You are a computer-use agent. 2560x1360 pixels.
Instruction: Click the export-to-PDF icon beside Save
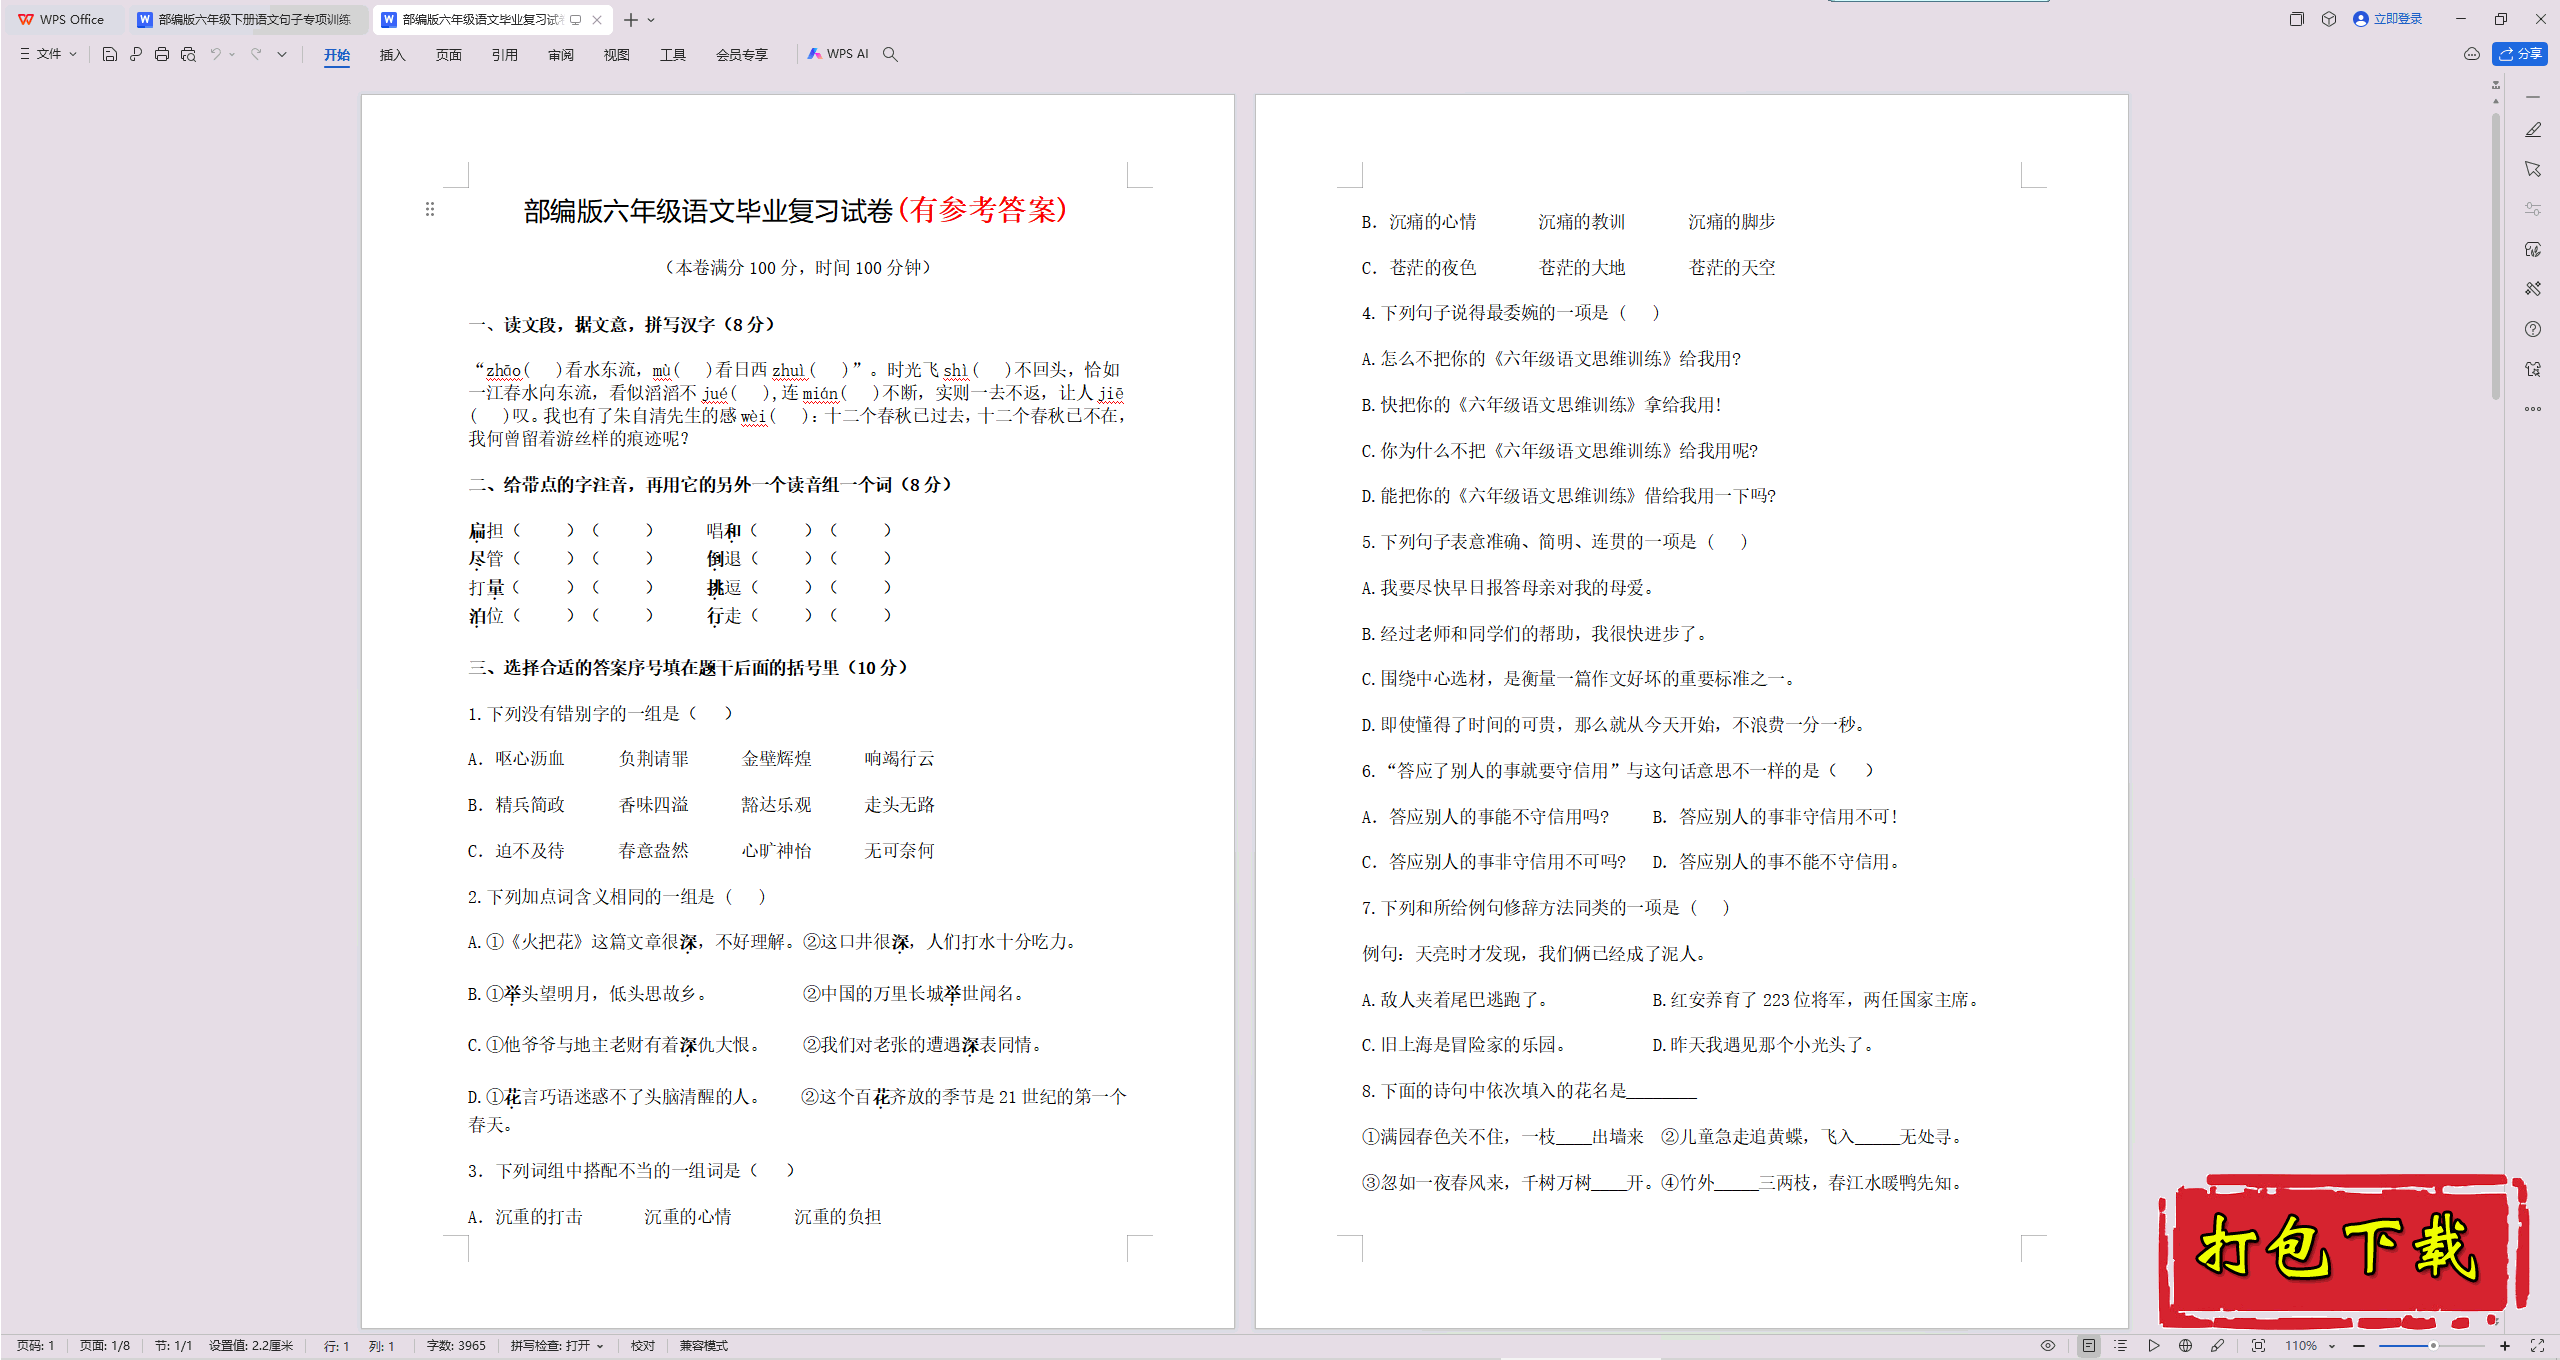point(136,54)
